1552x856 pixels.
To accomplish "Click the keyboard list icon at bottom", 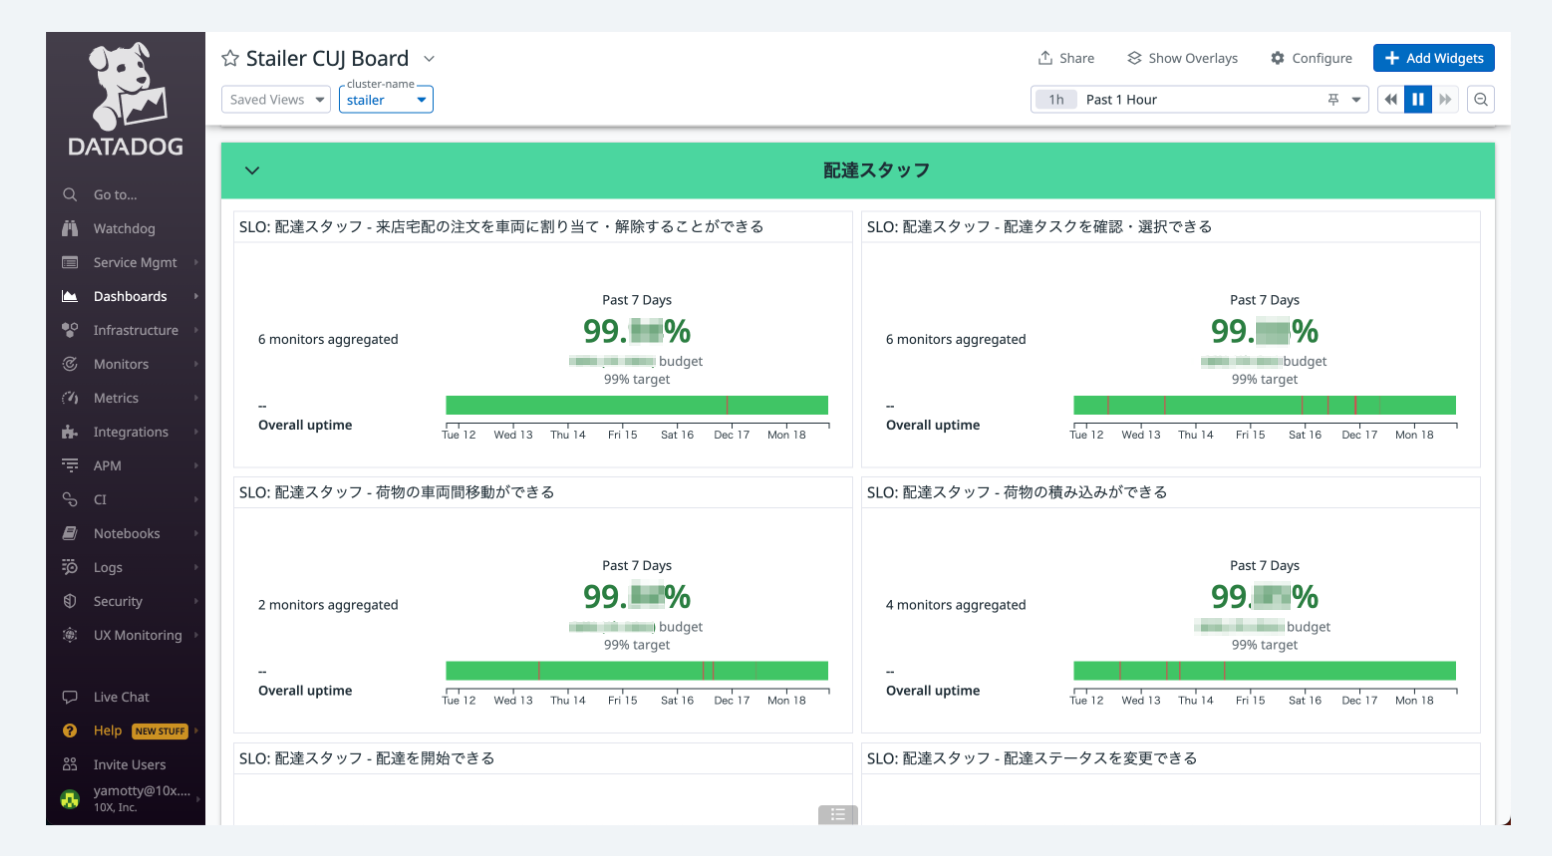I will (838, 815).
